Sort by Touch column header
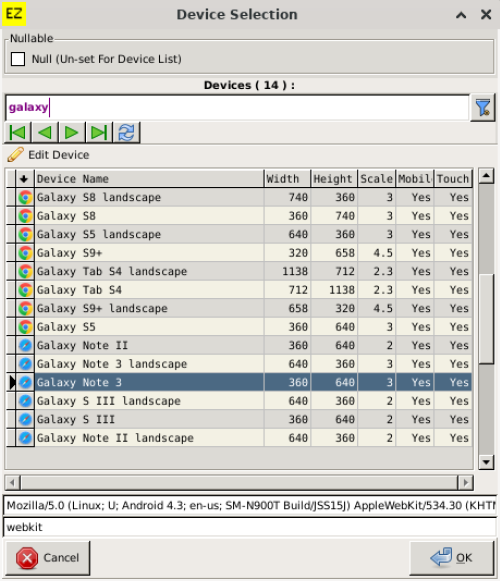The height and width of the screenshot is (581, 500). [453, 179]
